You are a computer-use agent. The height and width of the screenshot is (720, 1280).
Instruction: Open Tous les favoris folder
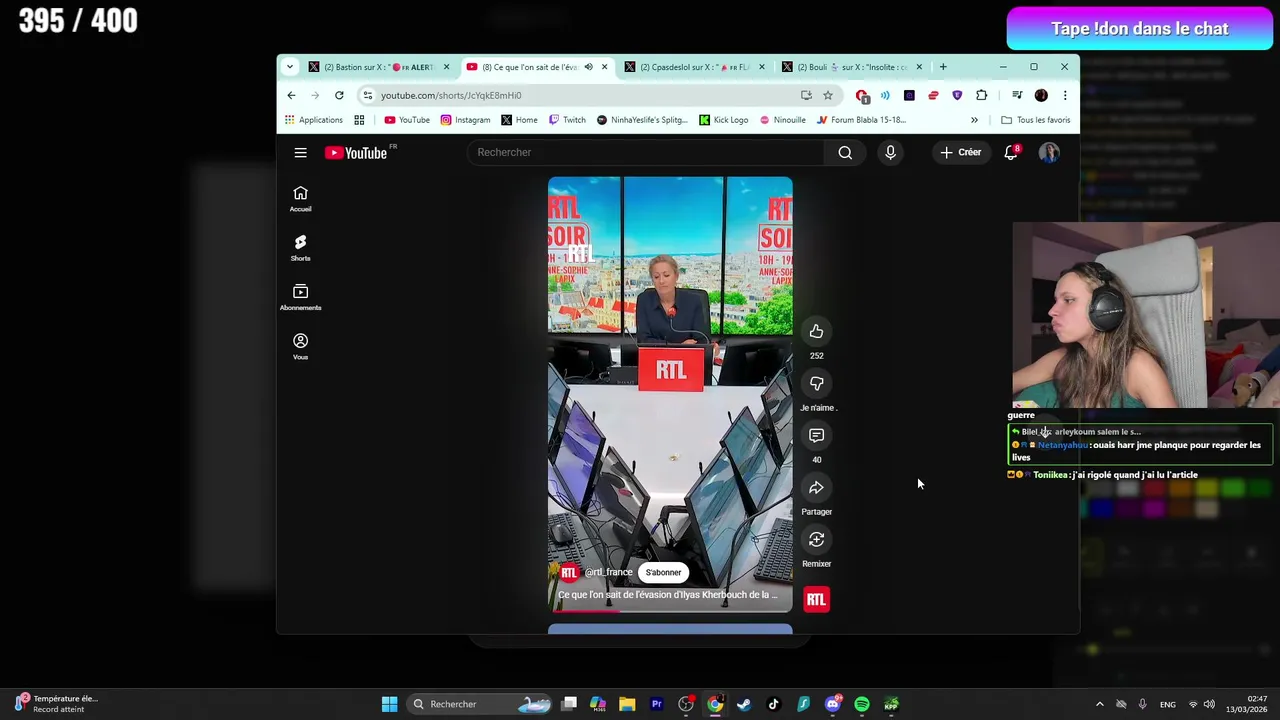coord(1036,120)
